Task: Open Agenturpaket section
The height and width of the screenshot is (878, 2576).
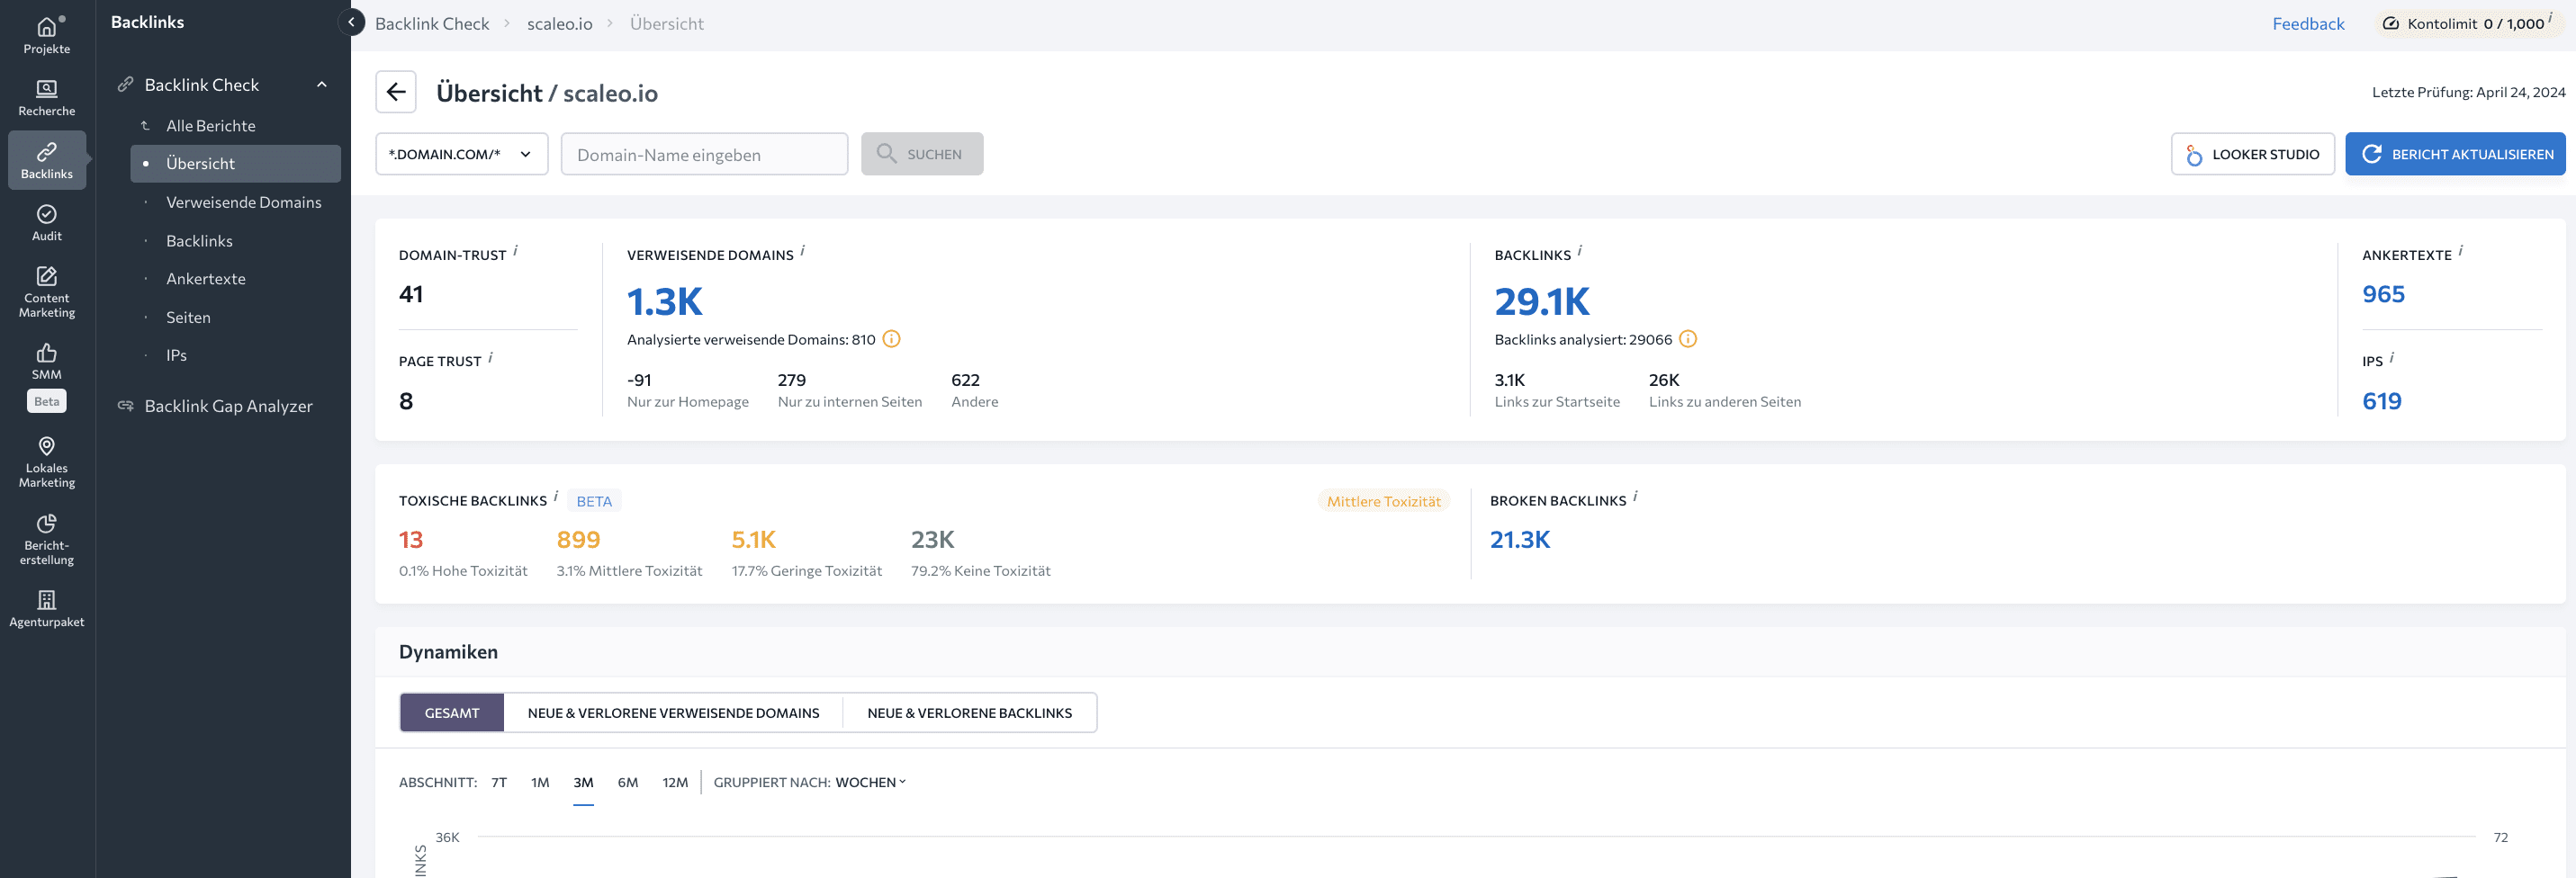Action: tap(47, 608)
